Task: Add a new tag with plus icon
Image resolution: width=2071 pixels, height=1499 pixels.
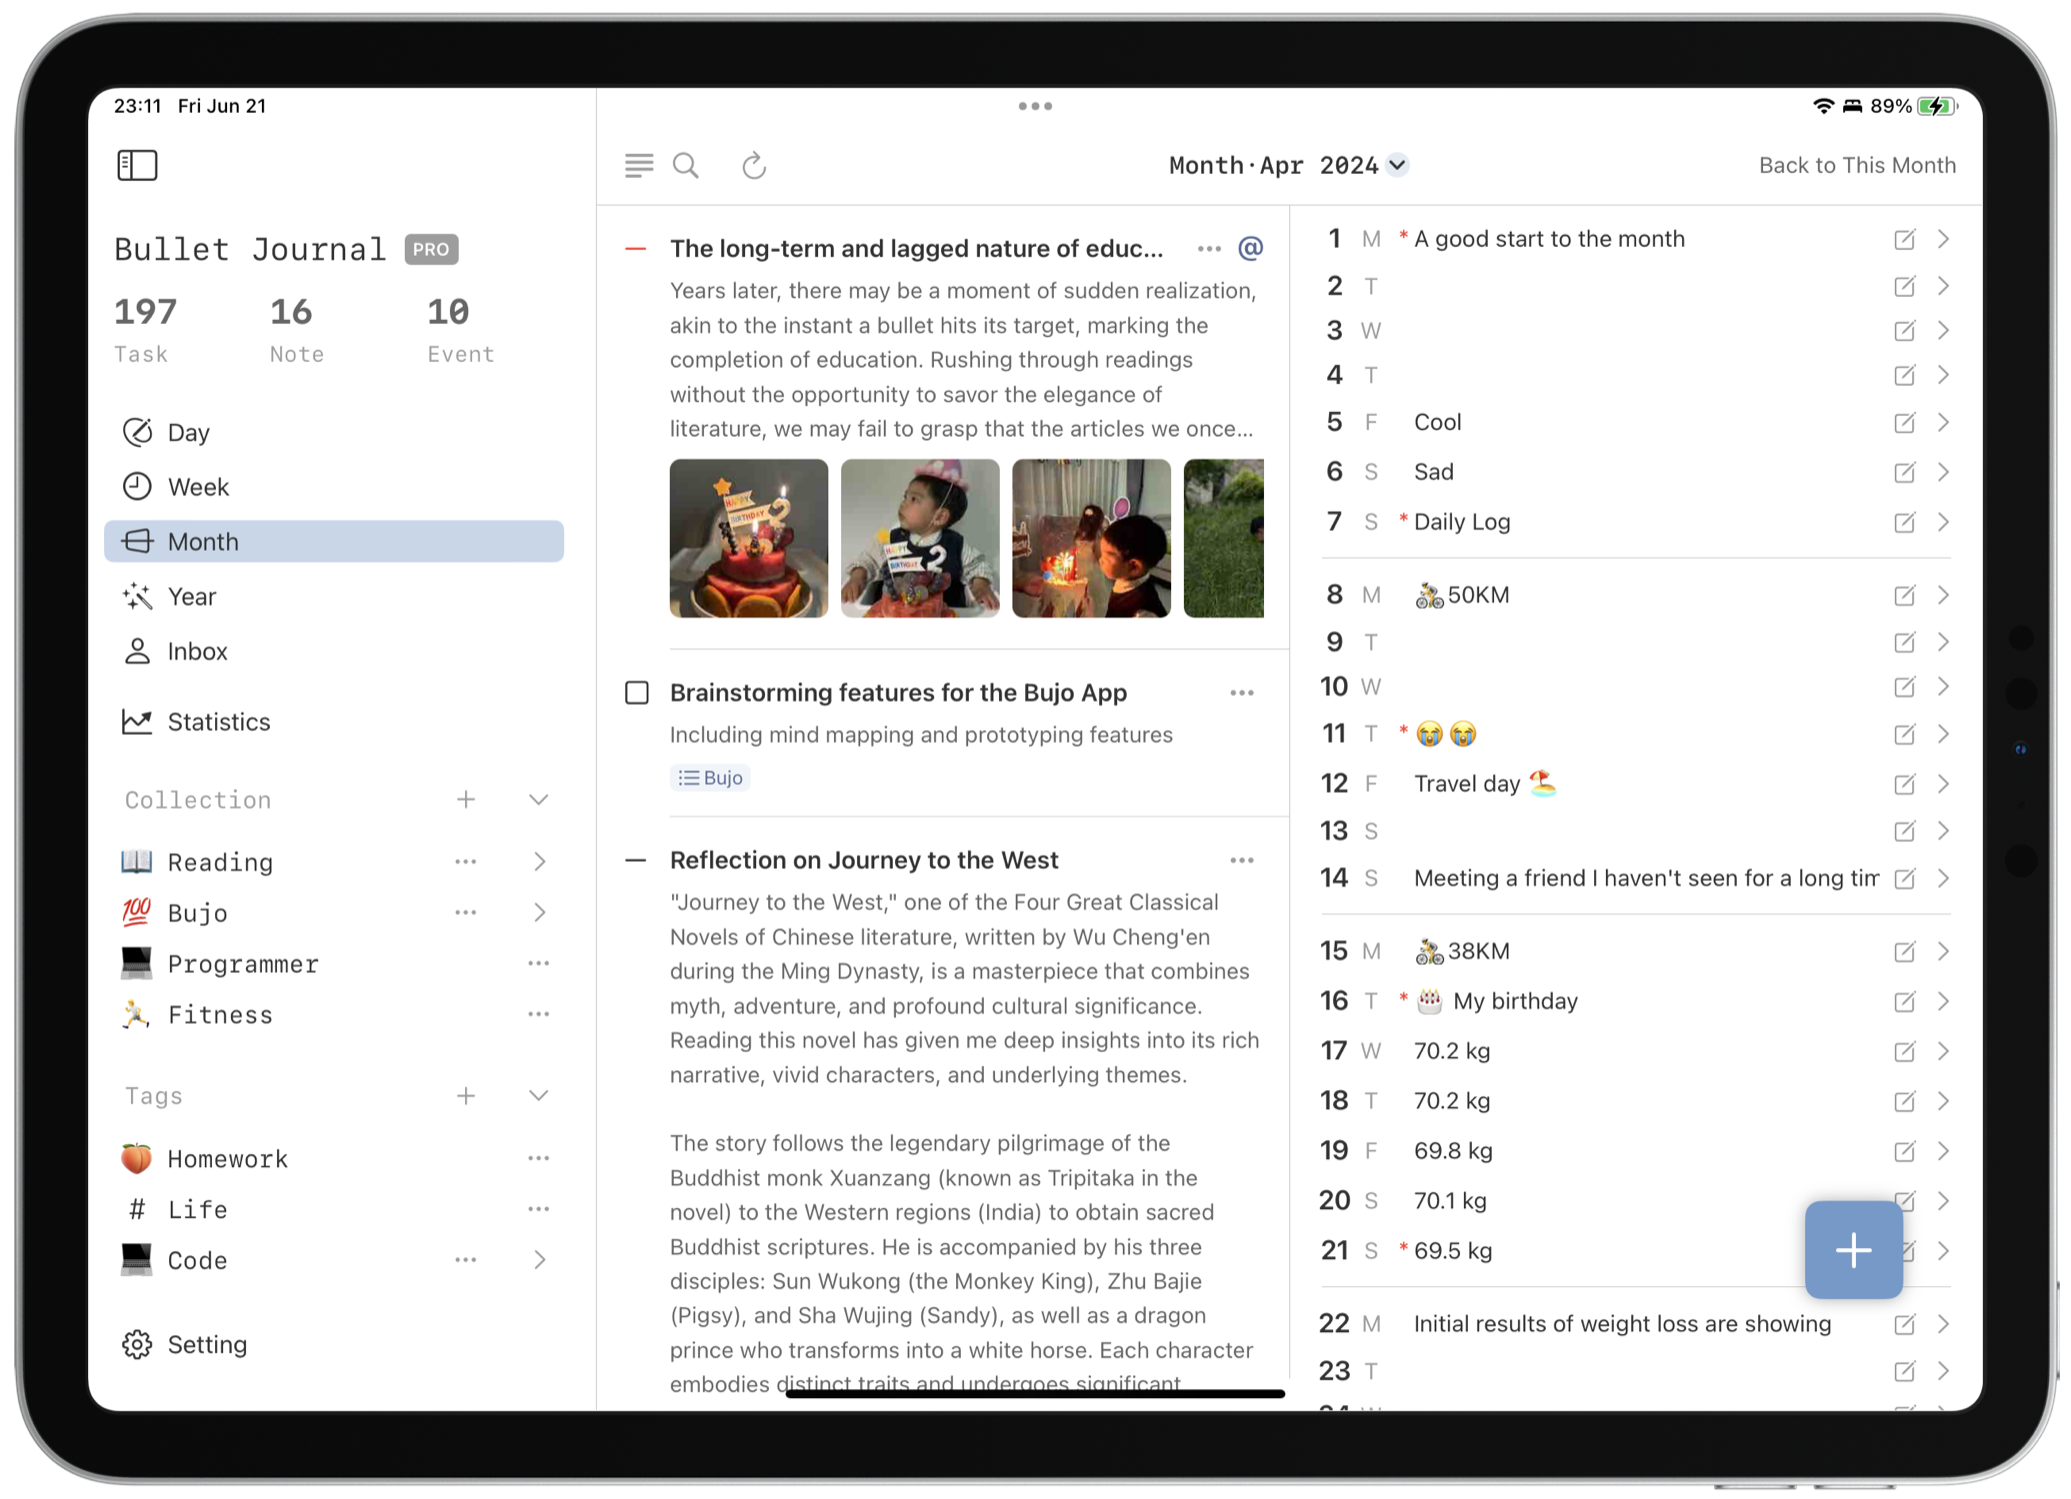Action: pos(466,1095)
